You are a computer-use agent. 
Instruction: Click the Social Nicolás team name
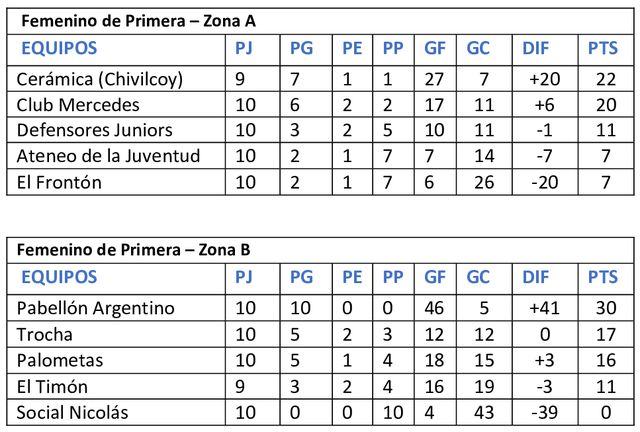pyautogui.click(x=72, y=412)
